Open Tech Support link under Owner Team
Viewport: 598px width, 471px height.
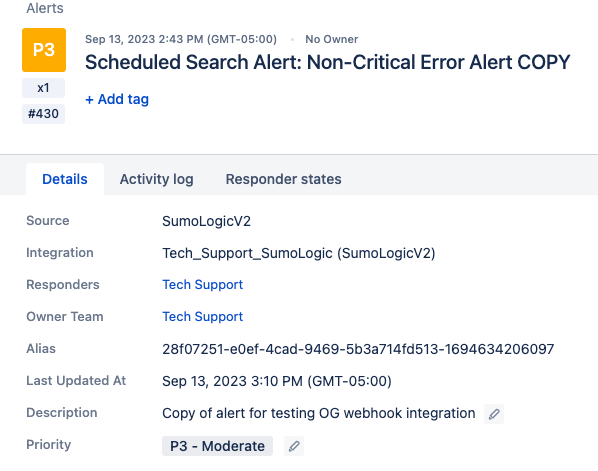(203, 317)
